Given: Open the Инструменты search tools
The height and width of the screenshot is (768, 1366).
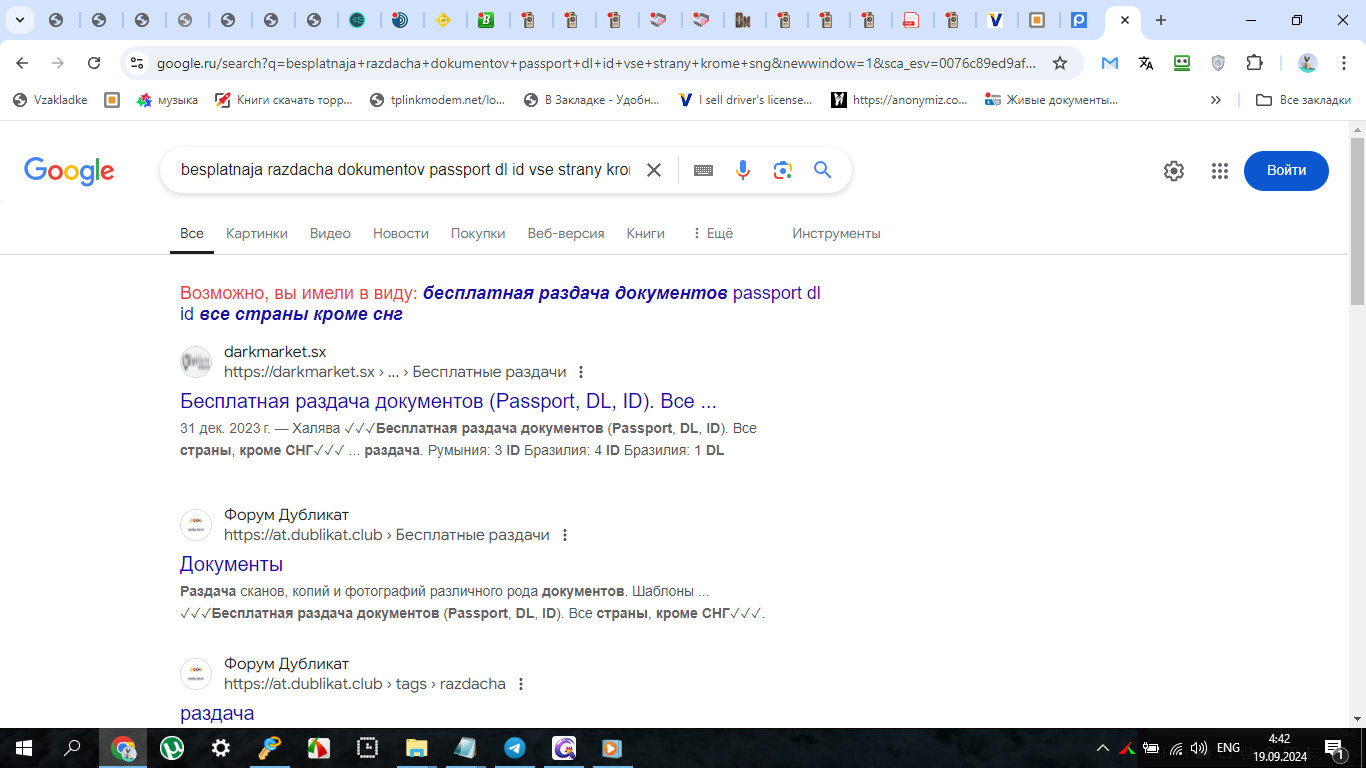Looking at the screenshot, I should coord(836,233).
